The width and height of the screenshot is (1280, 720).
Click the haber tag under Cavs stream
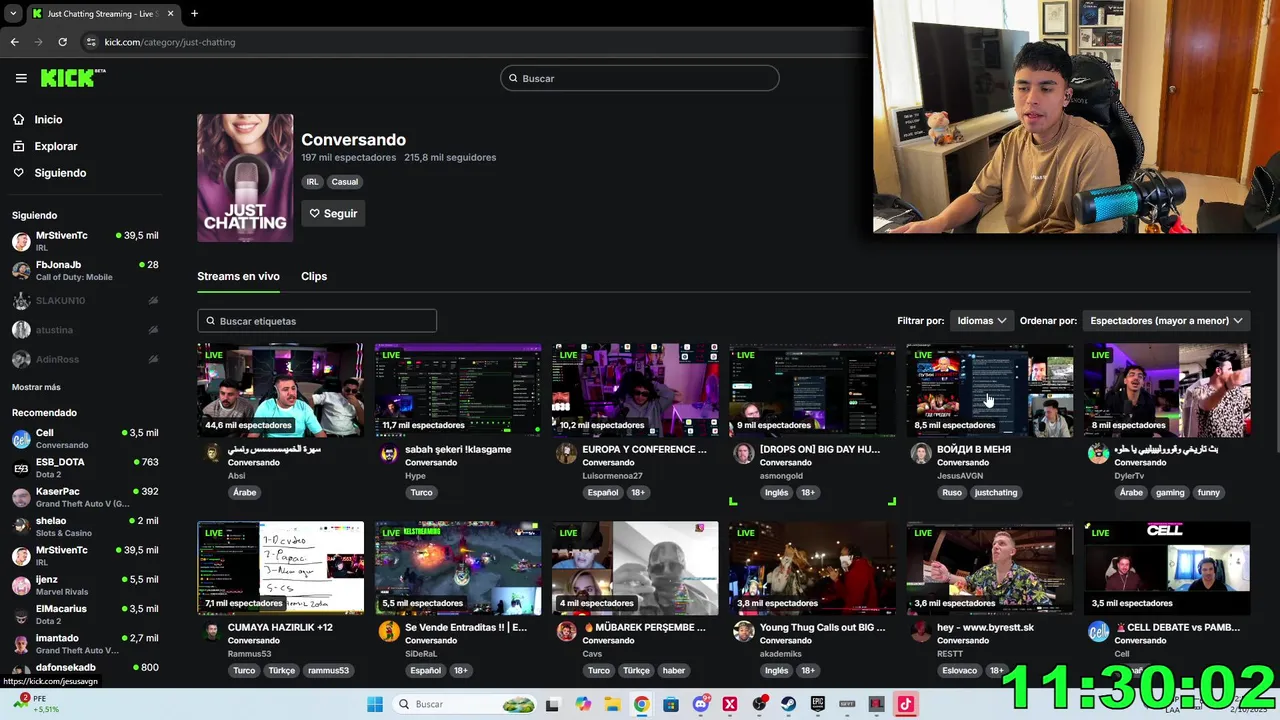[x=674, y=670]
